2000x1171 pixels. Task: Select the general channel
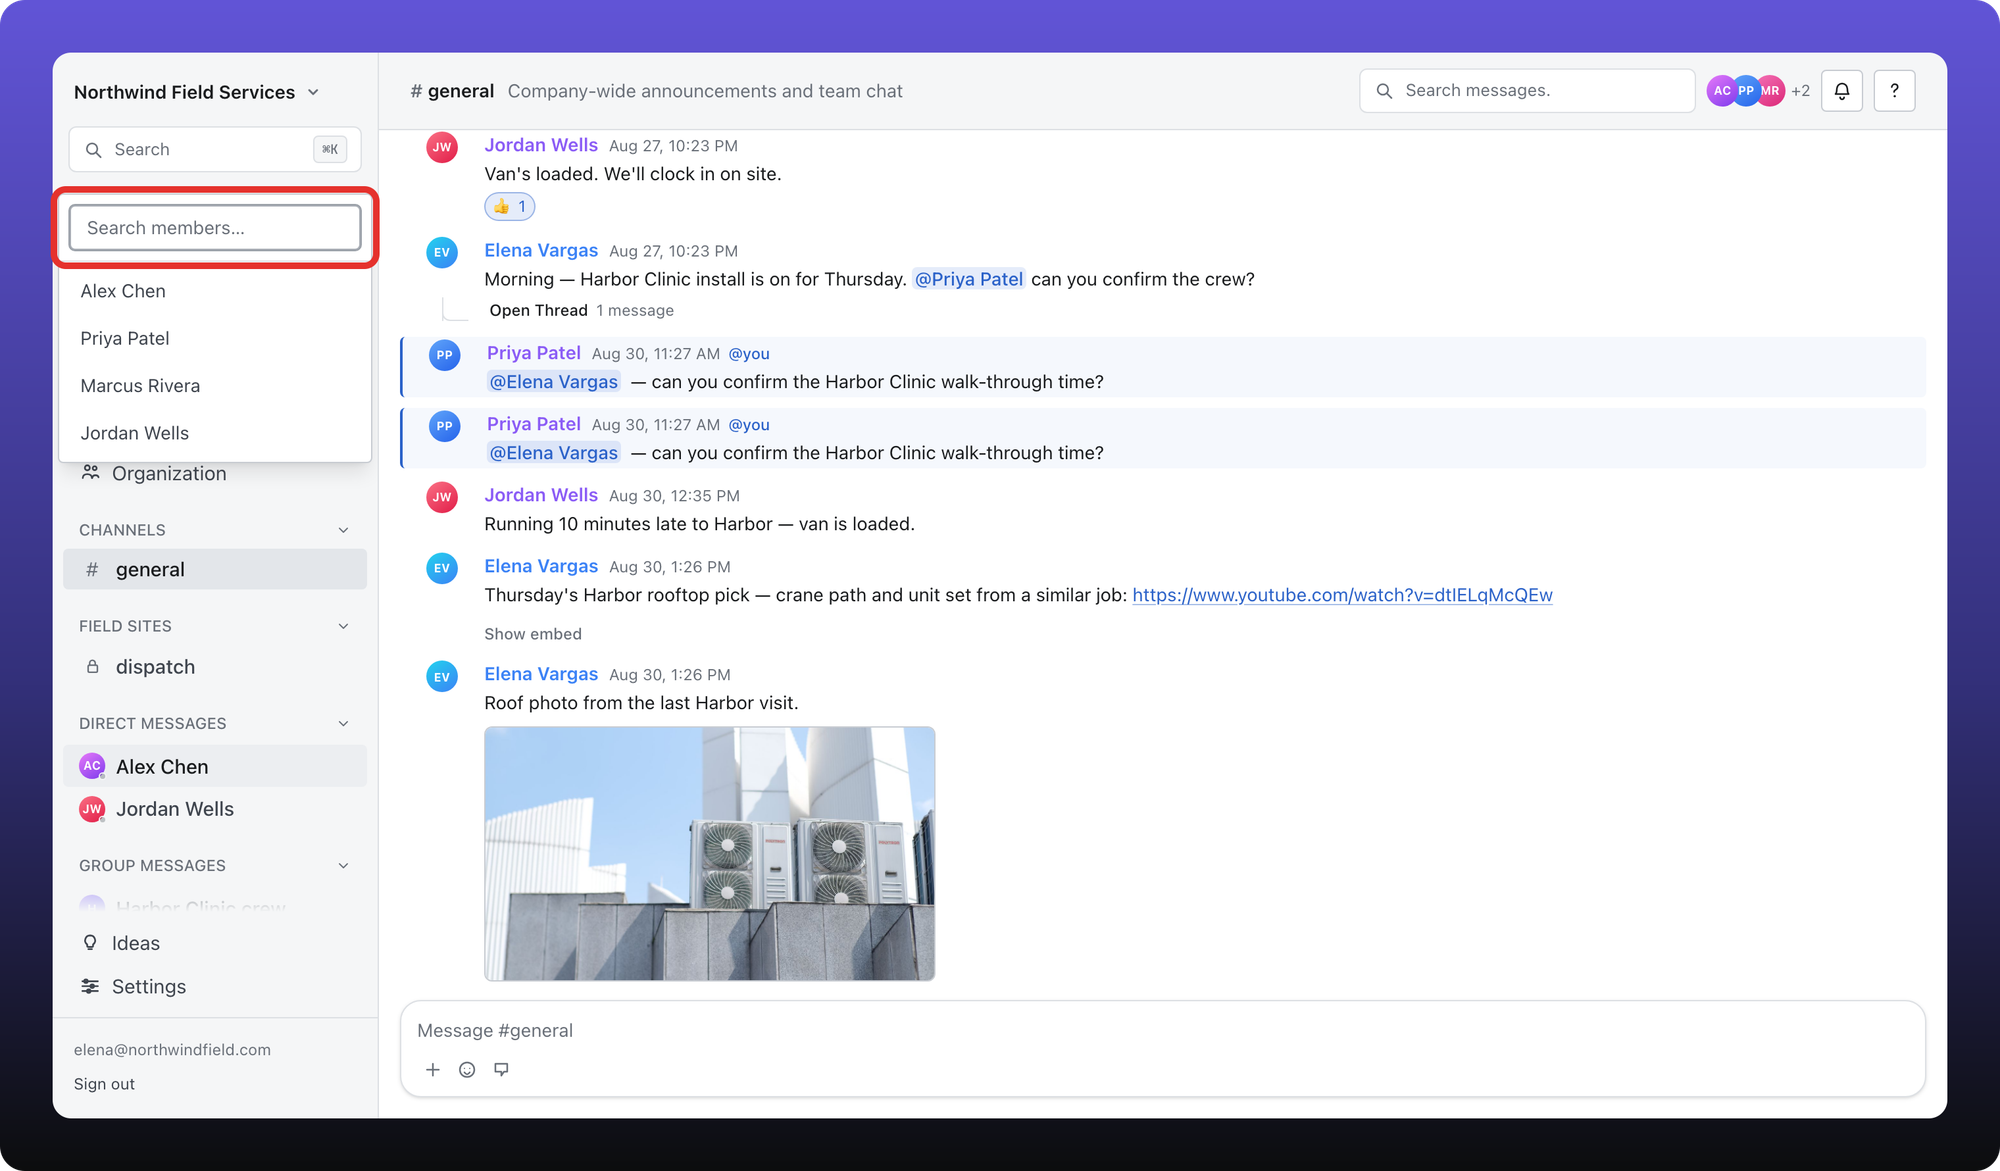(x=215, y=570)
